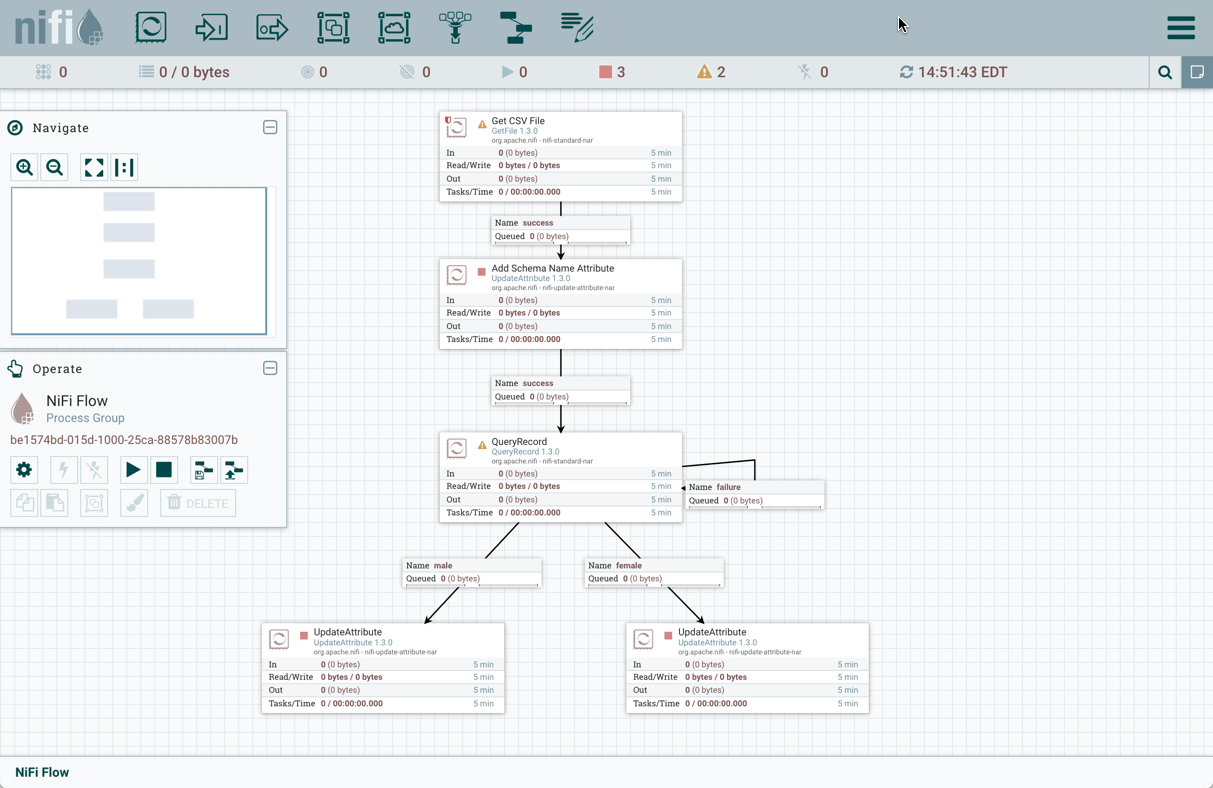
Task: Collapse the Navigate panel
Action: tap(270, 127)
